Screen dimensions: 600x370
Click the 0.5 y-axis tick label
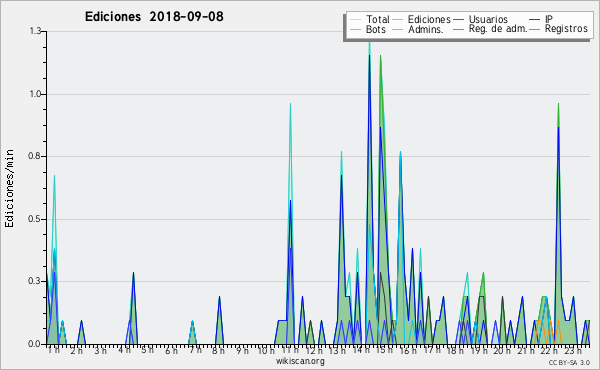coord(35,219)
